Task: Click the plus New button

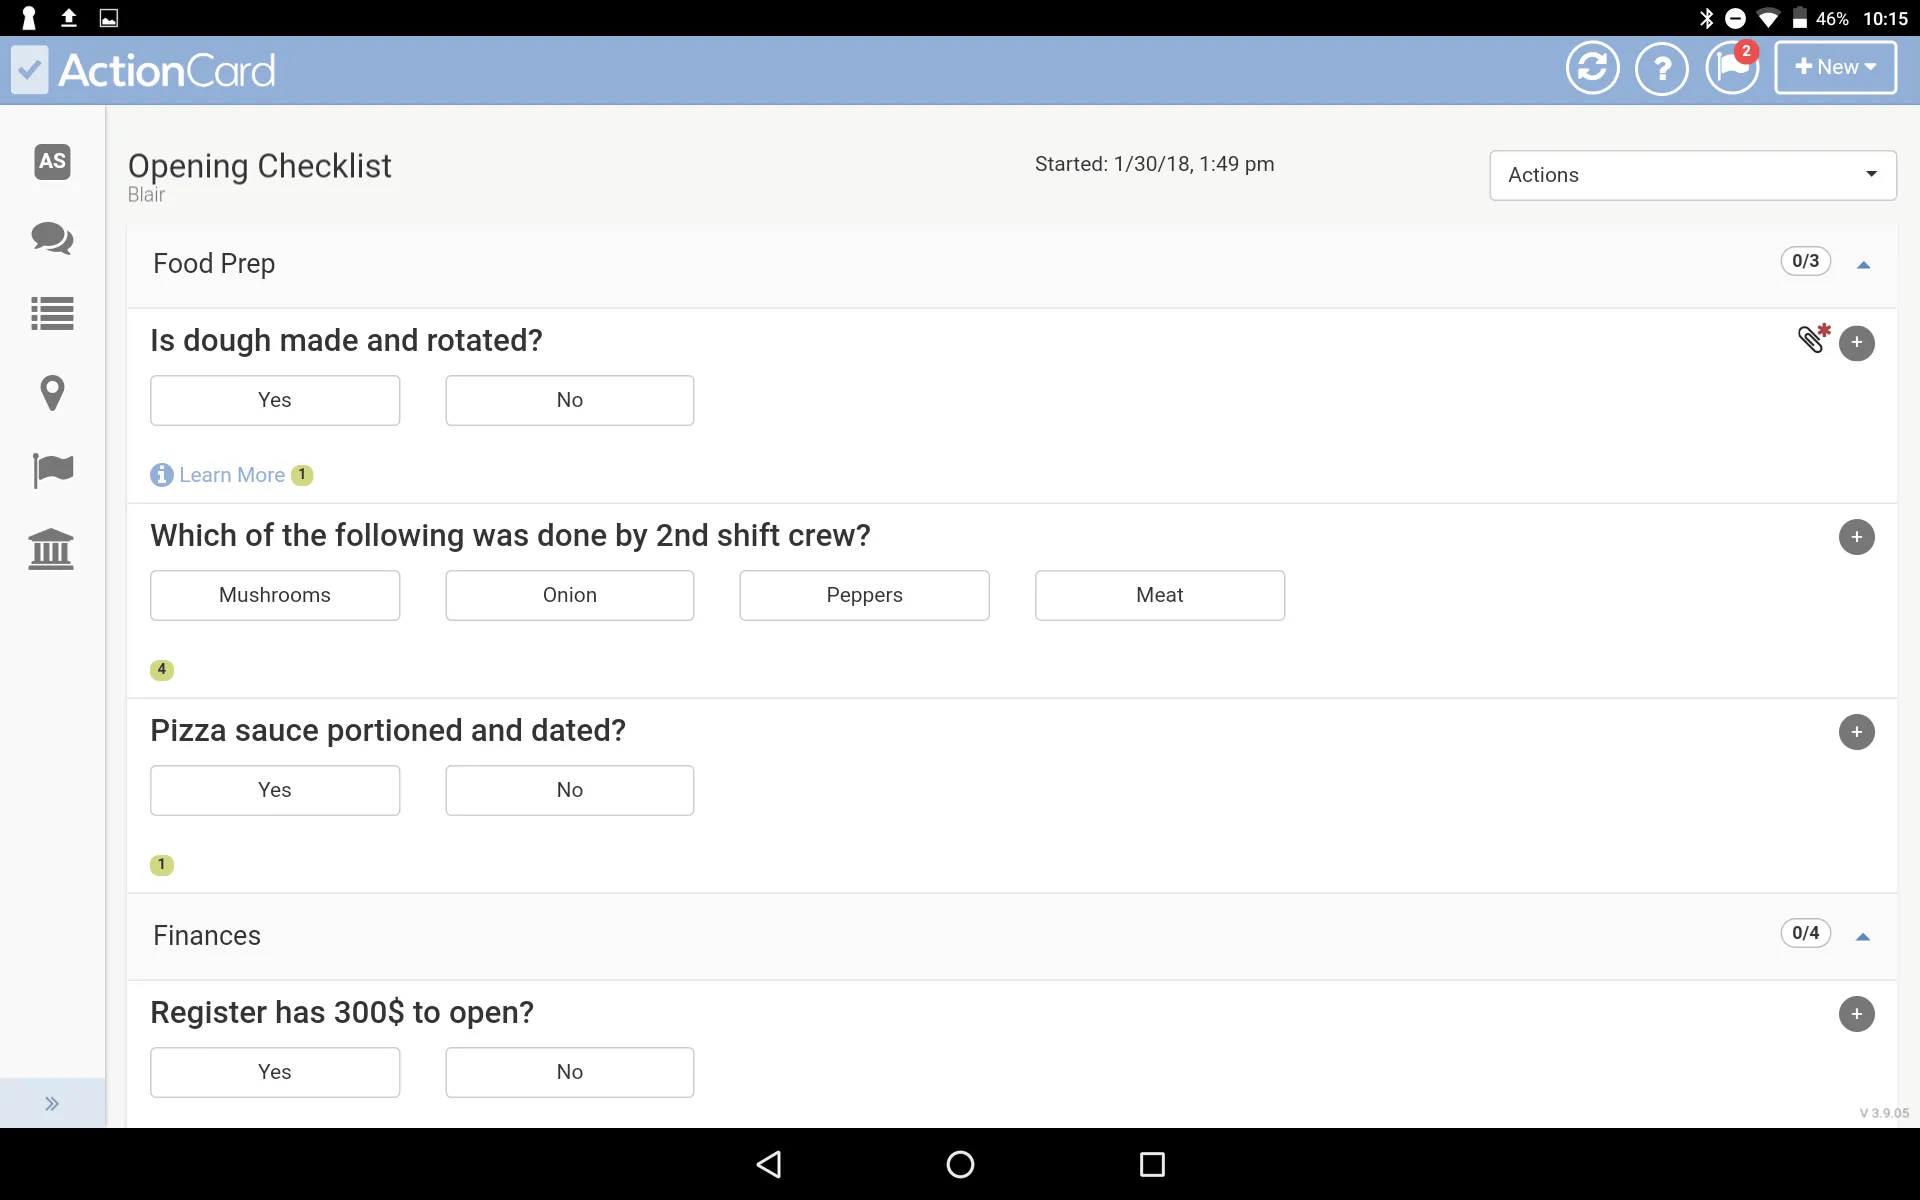Action: click(x=1834, y=65)
